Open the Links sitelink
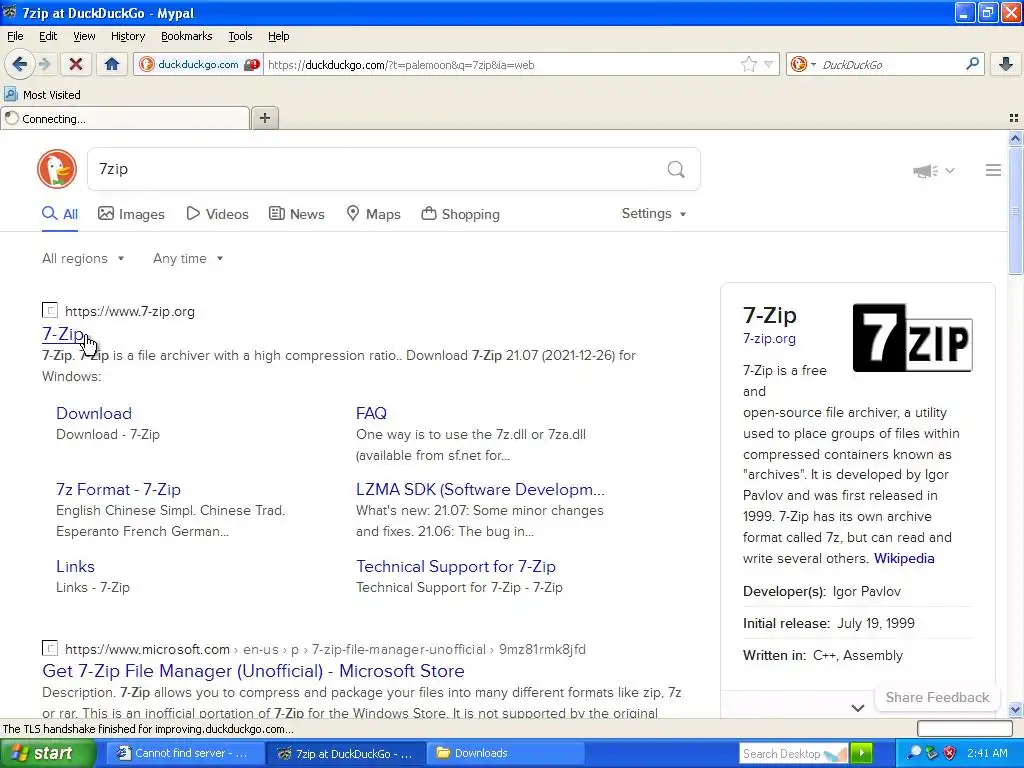Viewport: 1024px width, 768px height. pyautogui.click(x=75, y=567)
